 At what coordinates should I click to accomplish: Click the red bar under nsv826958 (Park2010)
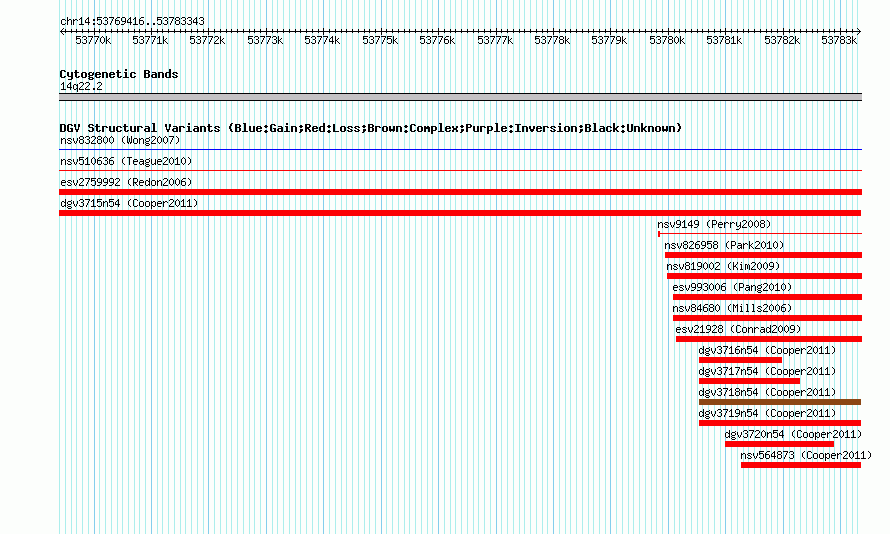763,255
